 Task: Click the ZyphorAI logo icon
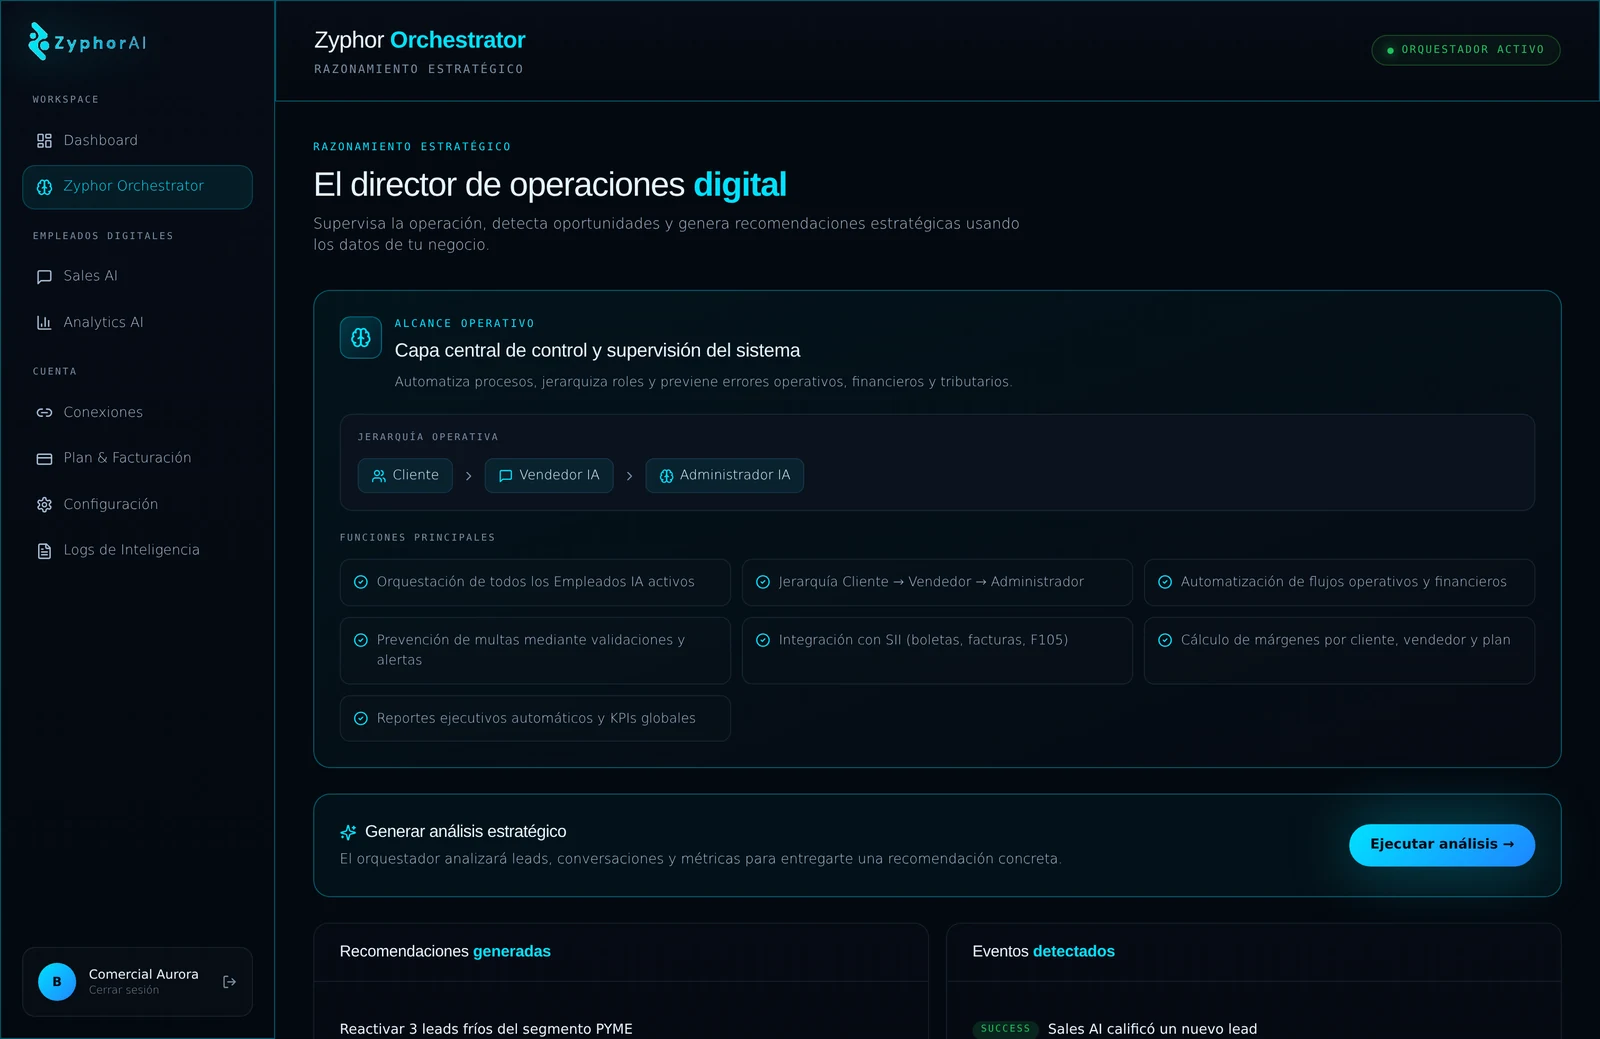[39, 42]
